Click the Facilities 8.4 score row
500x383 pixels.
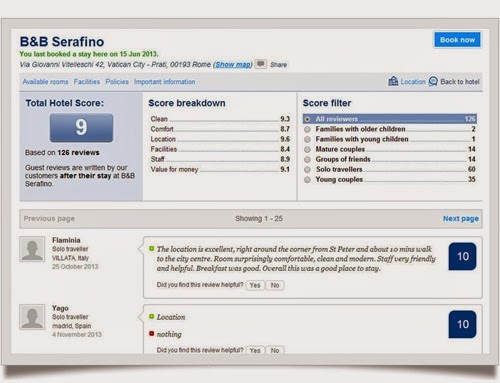click(x=220, y=149)
